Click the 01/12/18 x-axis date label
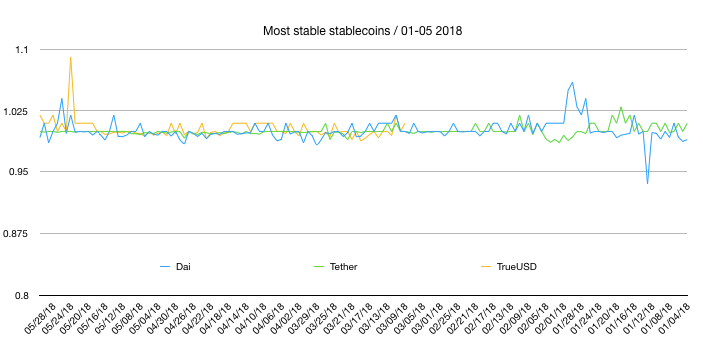The height and width of the screenshot is (362, 703). [x=637, y=318]
